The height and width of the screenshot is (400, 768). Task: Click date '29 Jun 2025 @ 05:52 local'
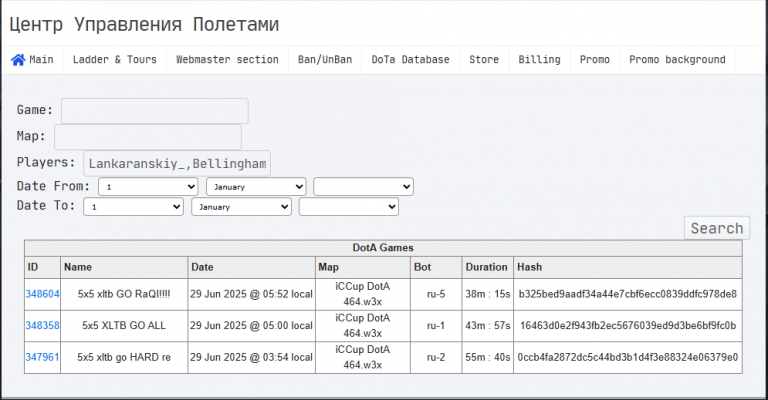(251, 294)
